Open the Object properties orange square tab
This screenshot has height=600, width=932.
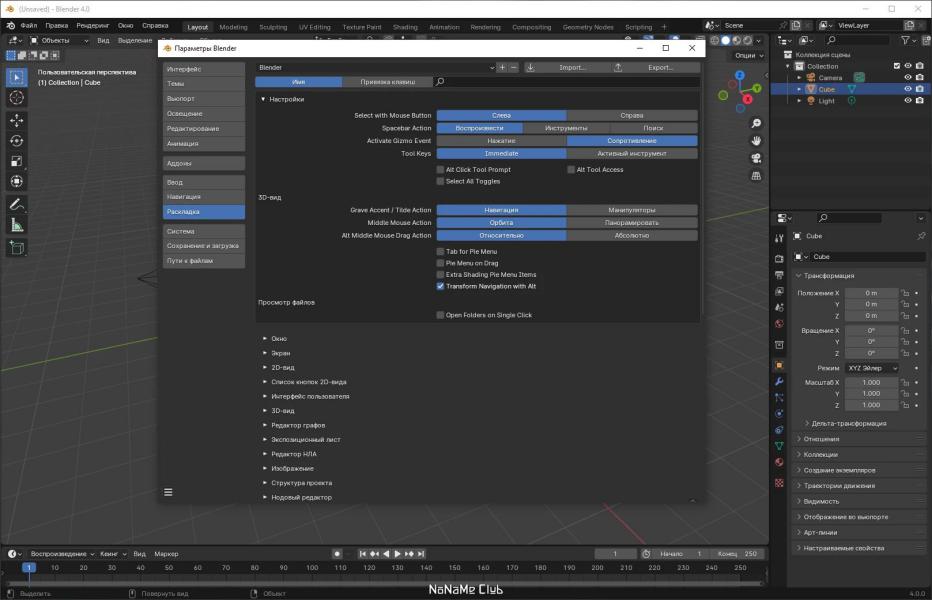(x=779, y=365)
